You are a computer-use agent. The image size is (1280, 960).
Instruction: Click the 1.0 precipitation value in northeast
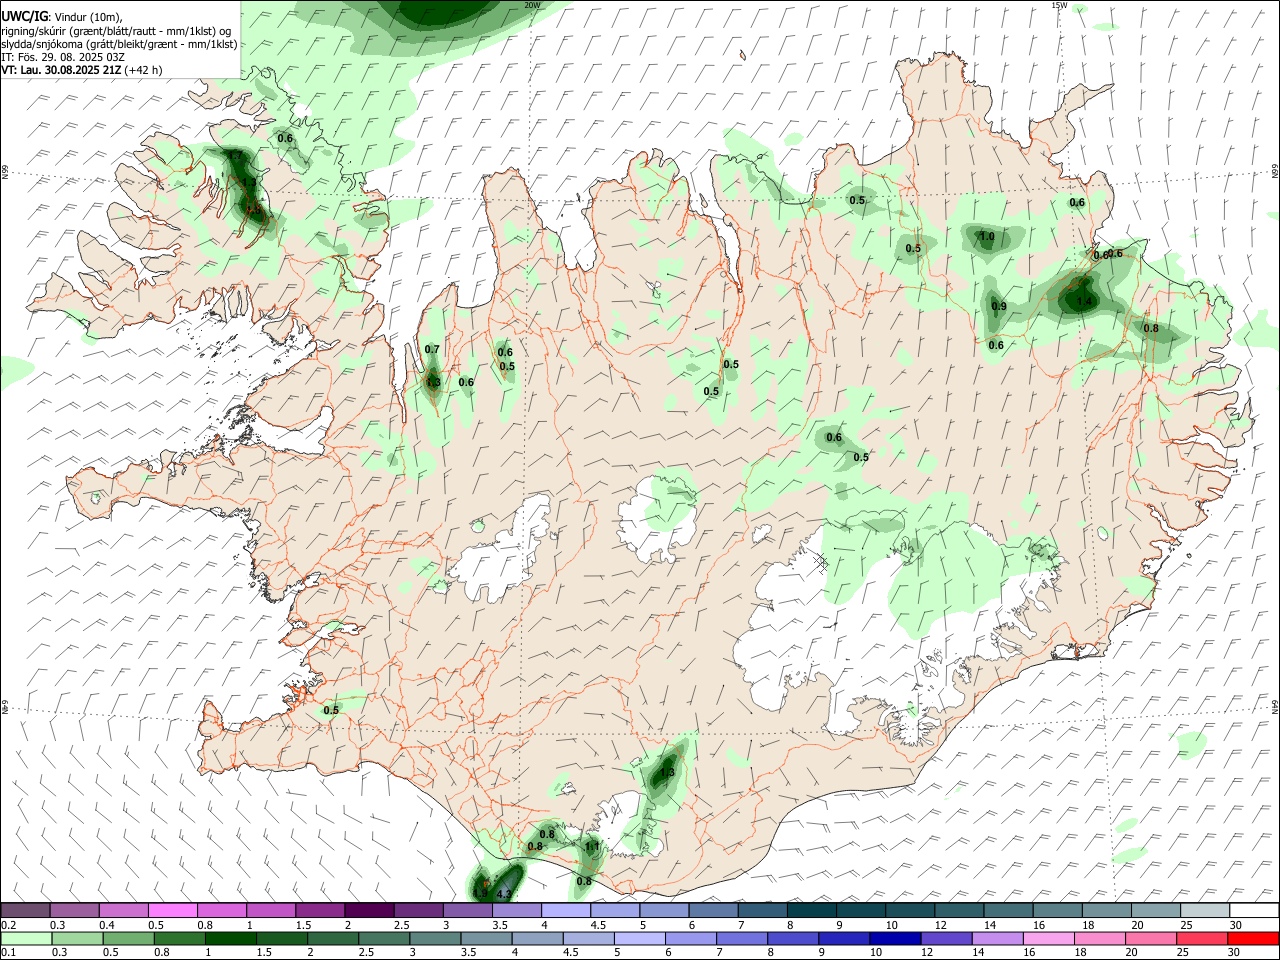(987, 237)
